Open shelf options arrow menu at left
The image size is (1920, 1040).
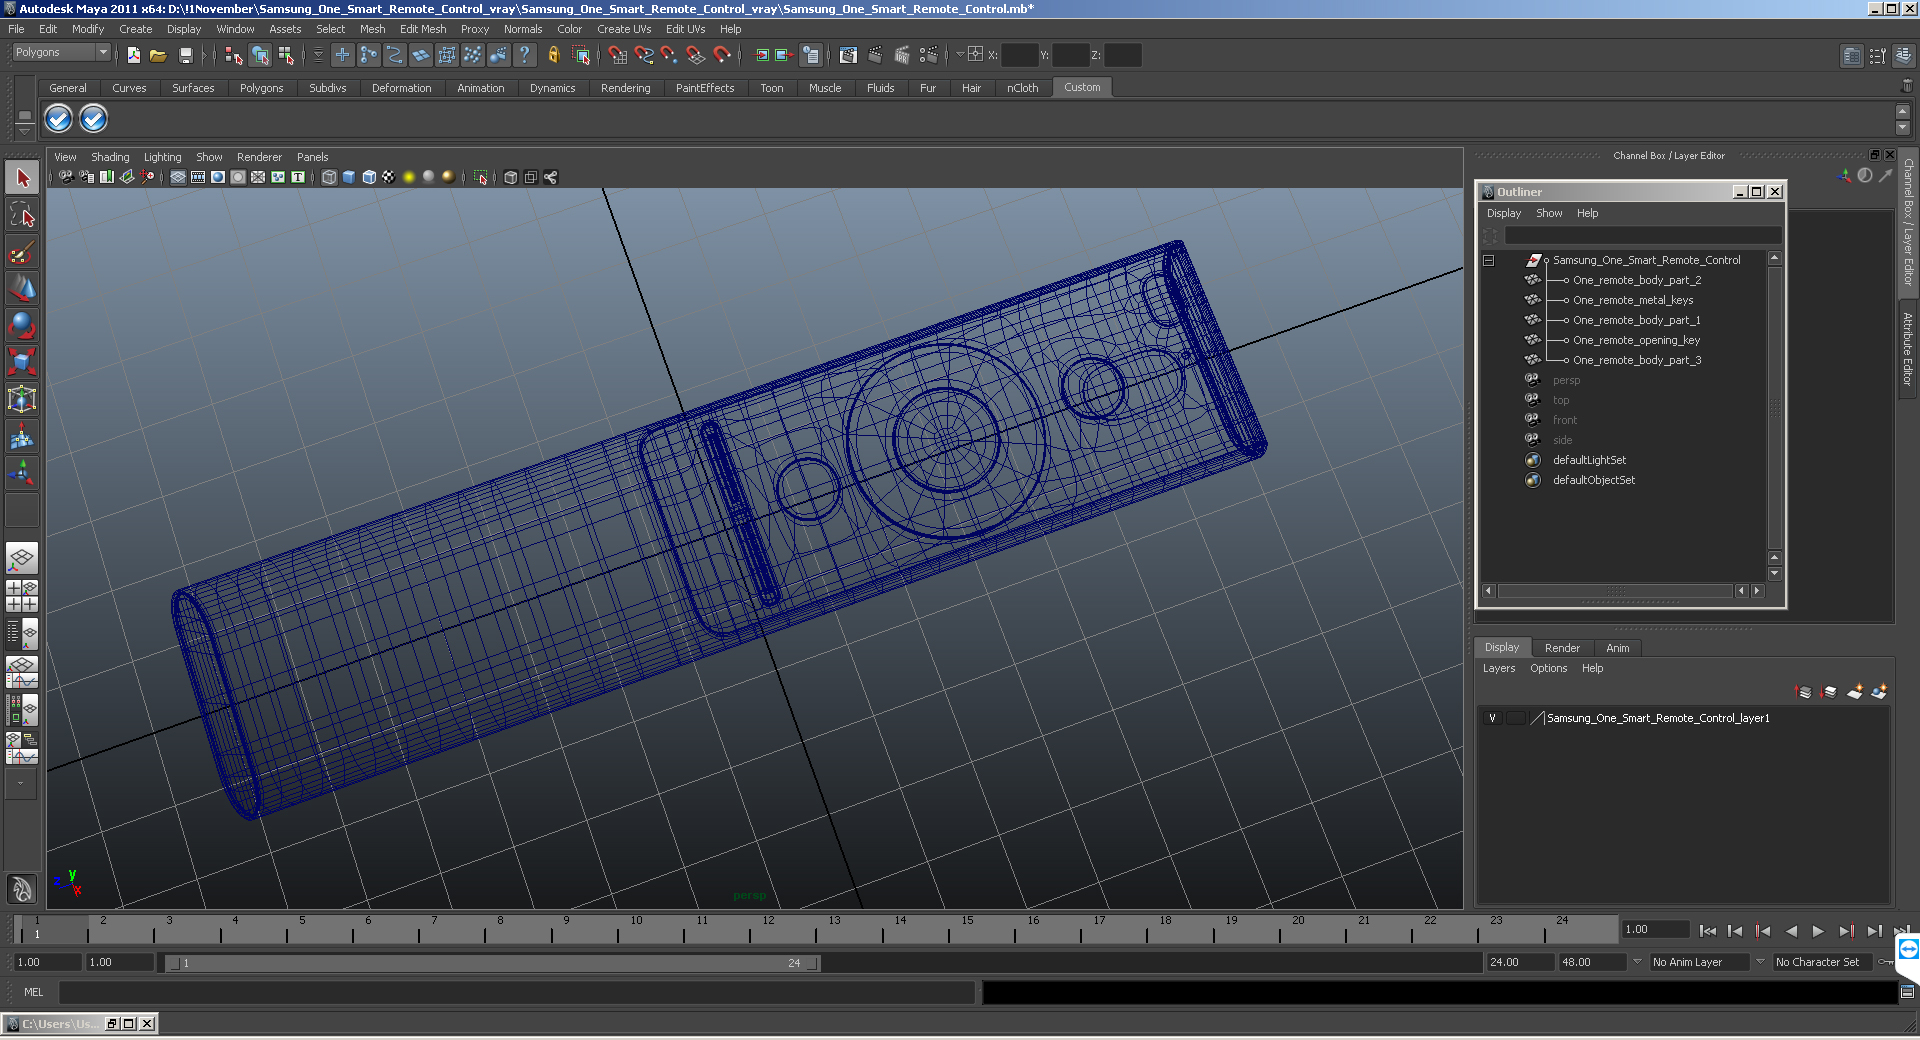pos(25,131)
